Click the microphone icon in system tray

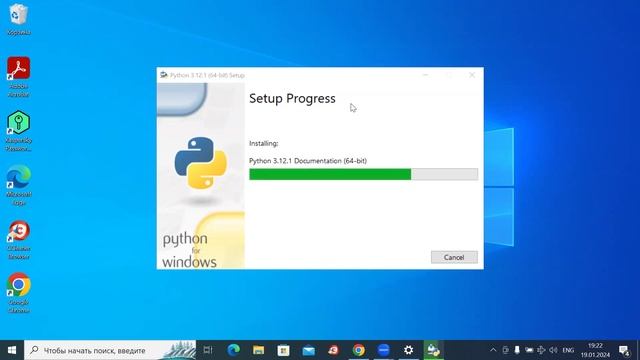click(517, 350)
